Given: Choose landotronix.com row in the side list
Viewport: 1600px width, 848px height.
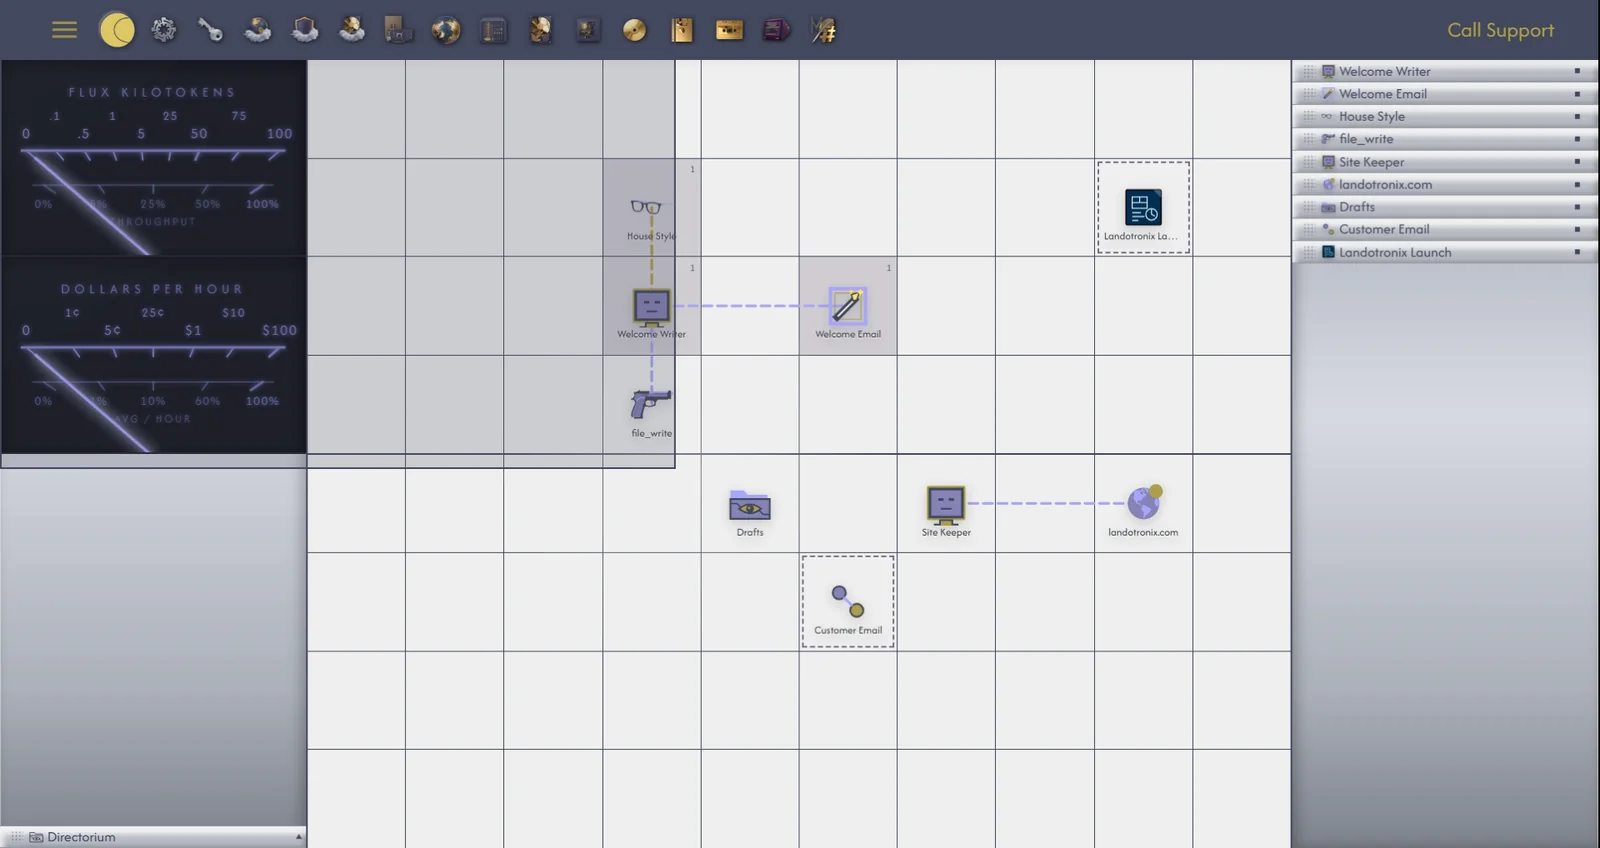Looking at the screenshot, I should pos(1444,184).
